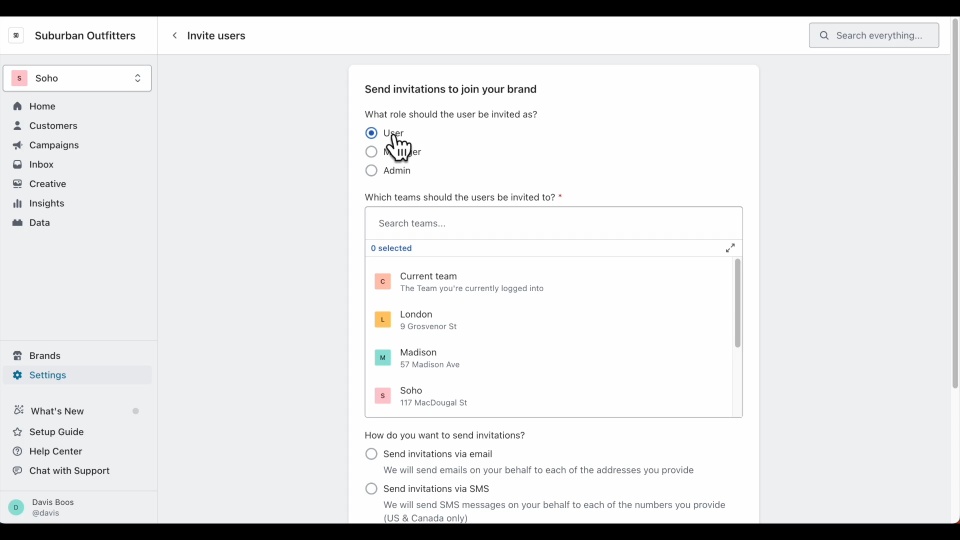
Task: Choose Send invitations via SMS option
Action: click(x=371, y=489)
